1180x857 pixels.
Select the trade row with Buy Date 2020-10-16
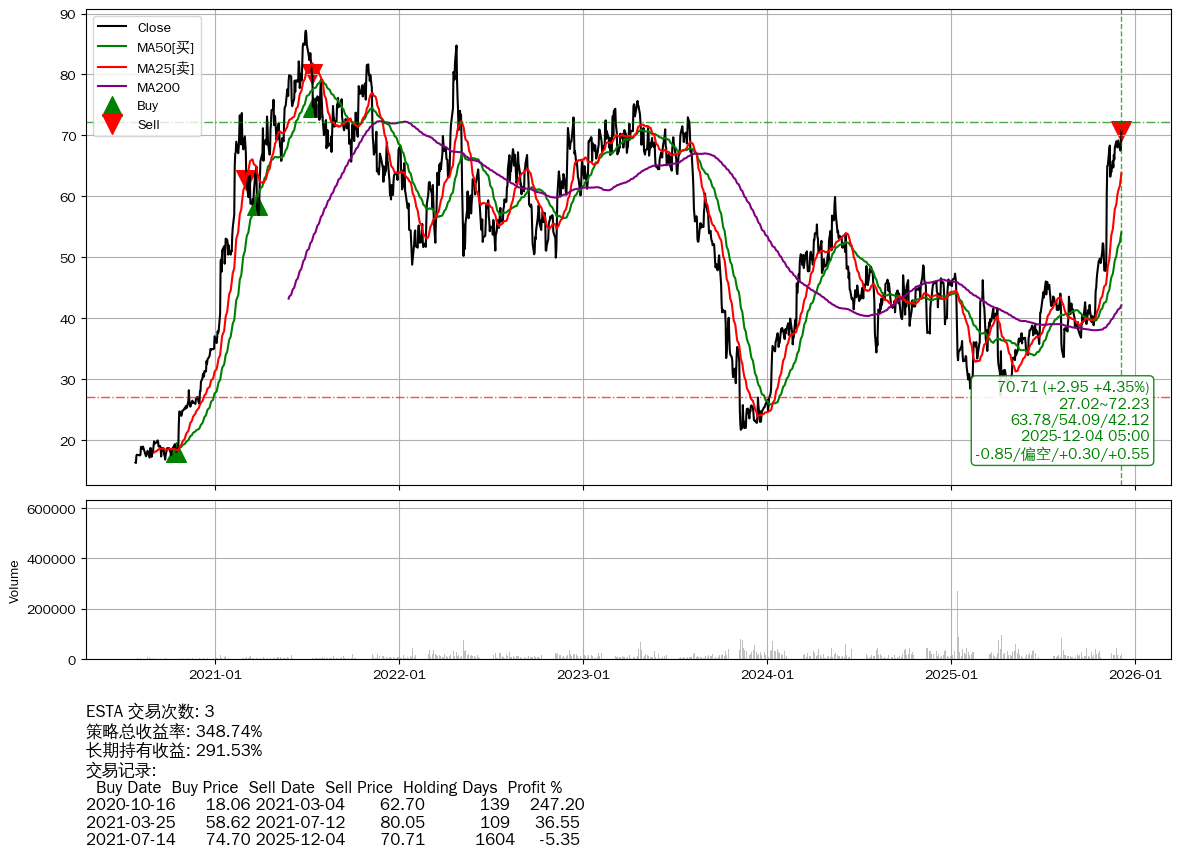[334, 805]
